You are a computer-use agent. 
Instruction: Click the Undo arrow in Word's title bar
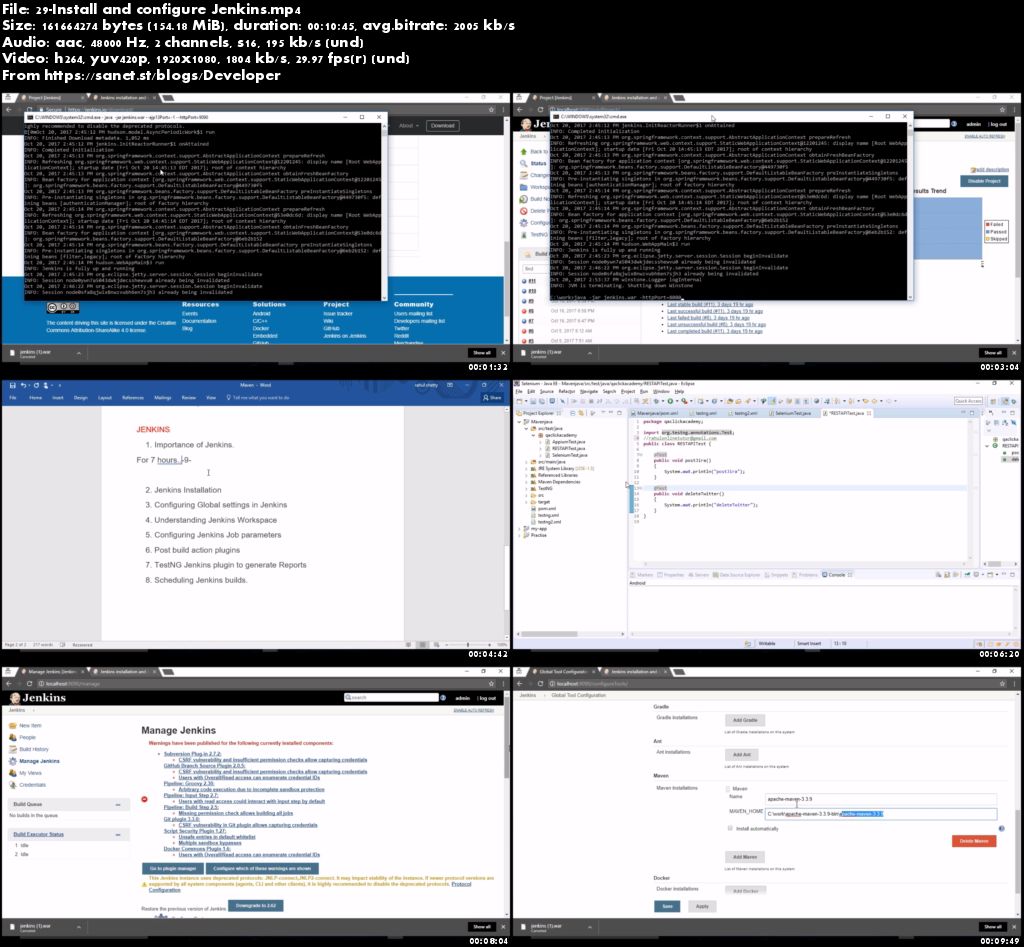click(24, 385)
